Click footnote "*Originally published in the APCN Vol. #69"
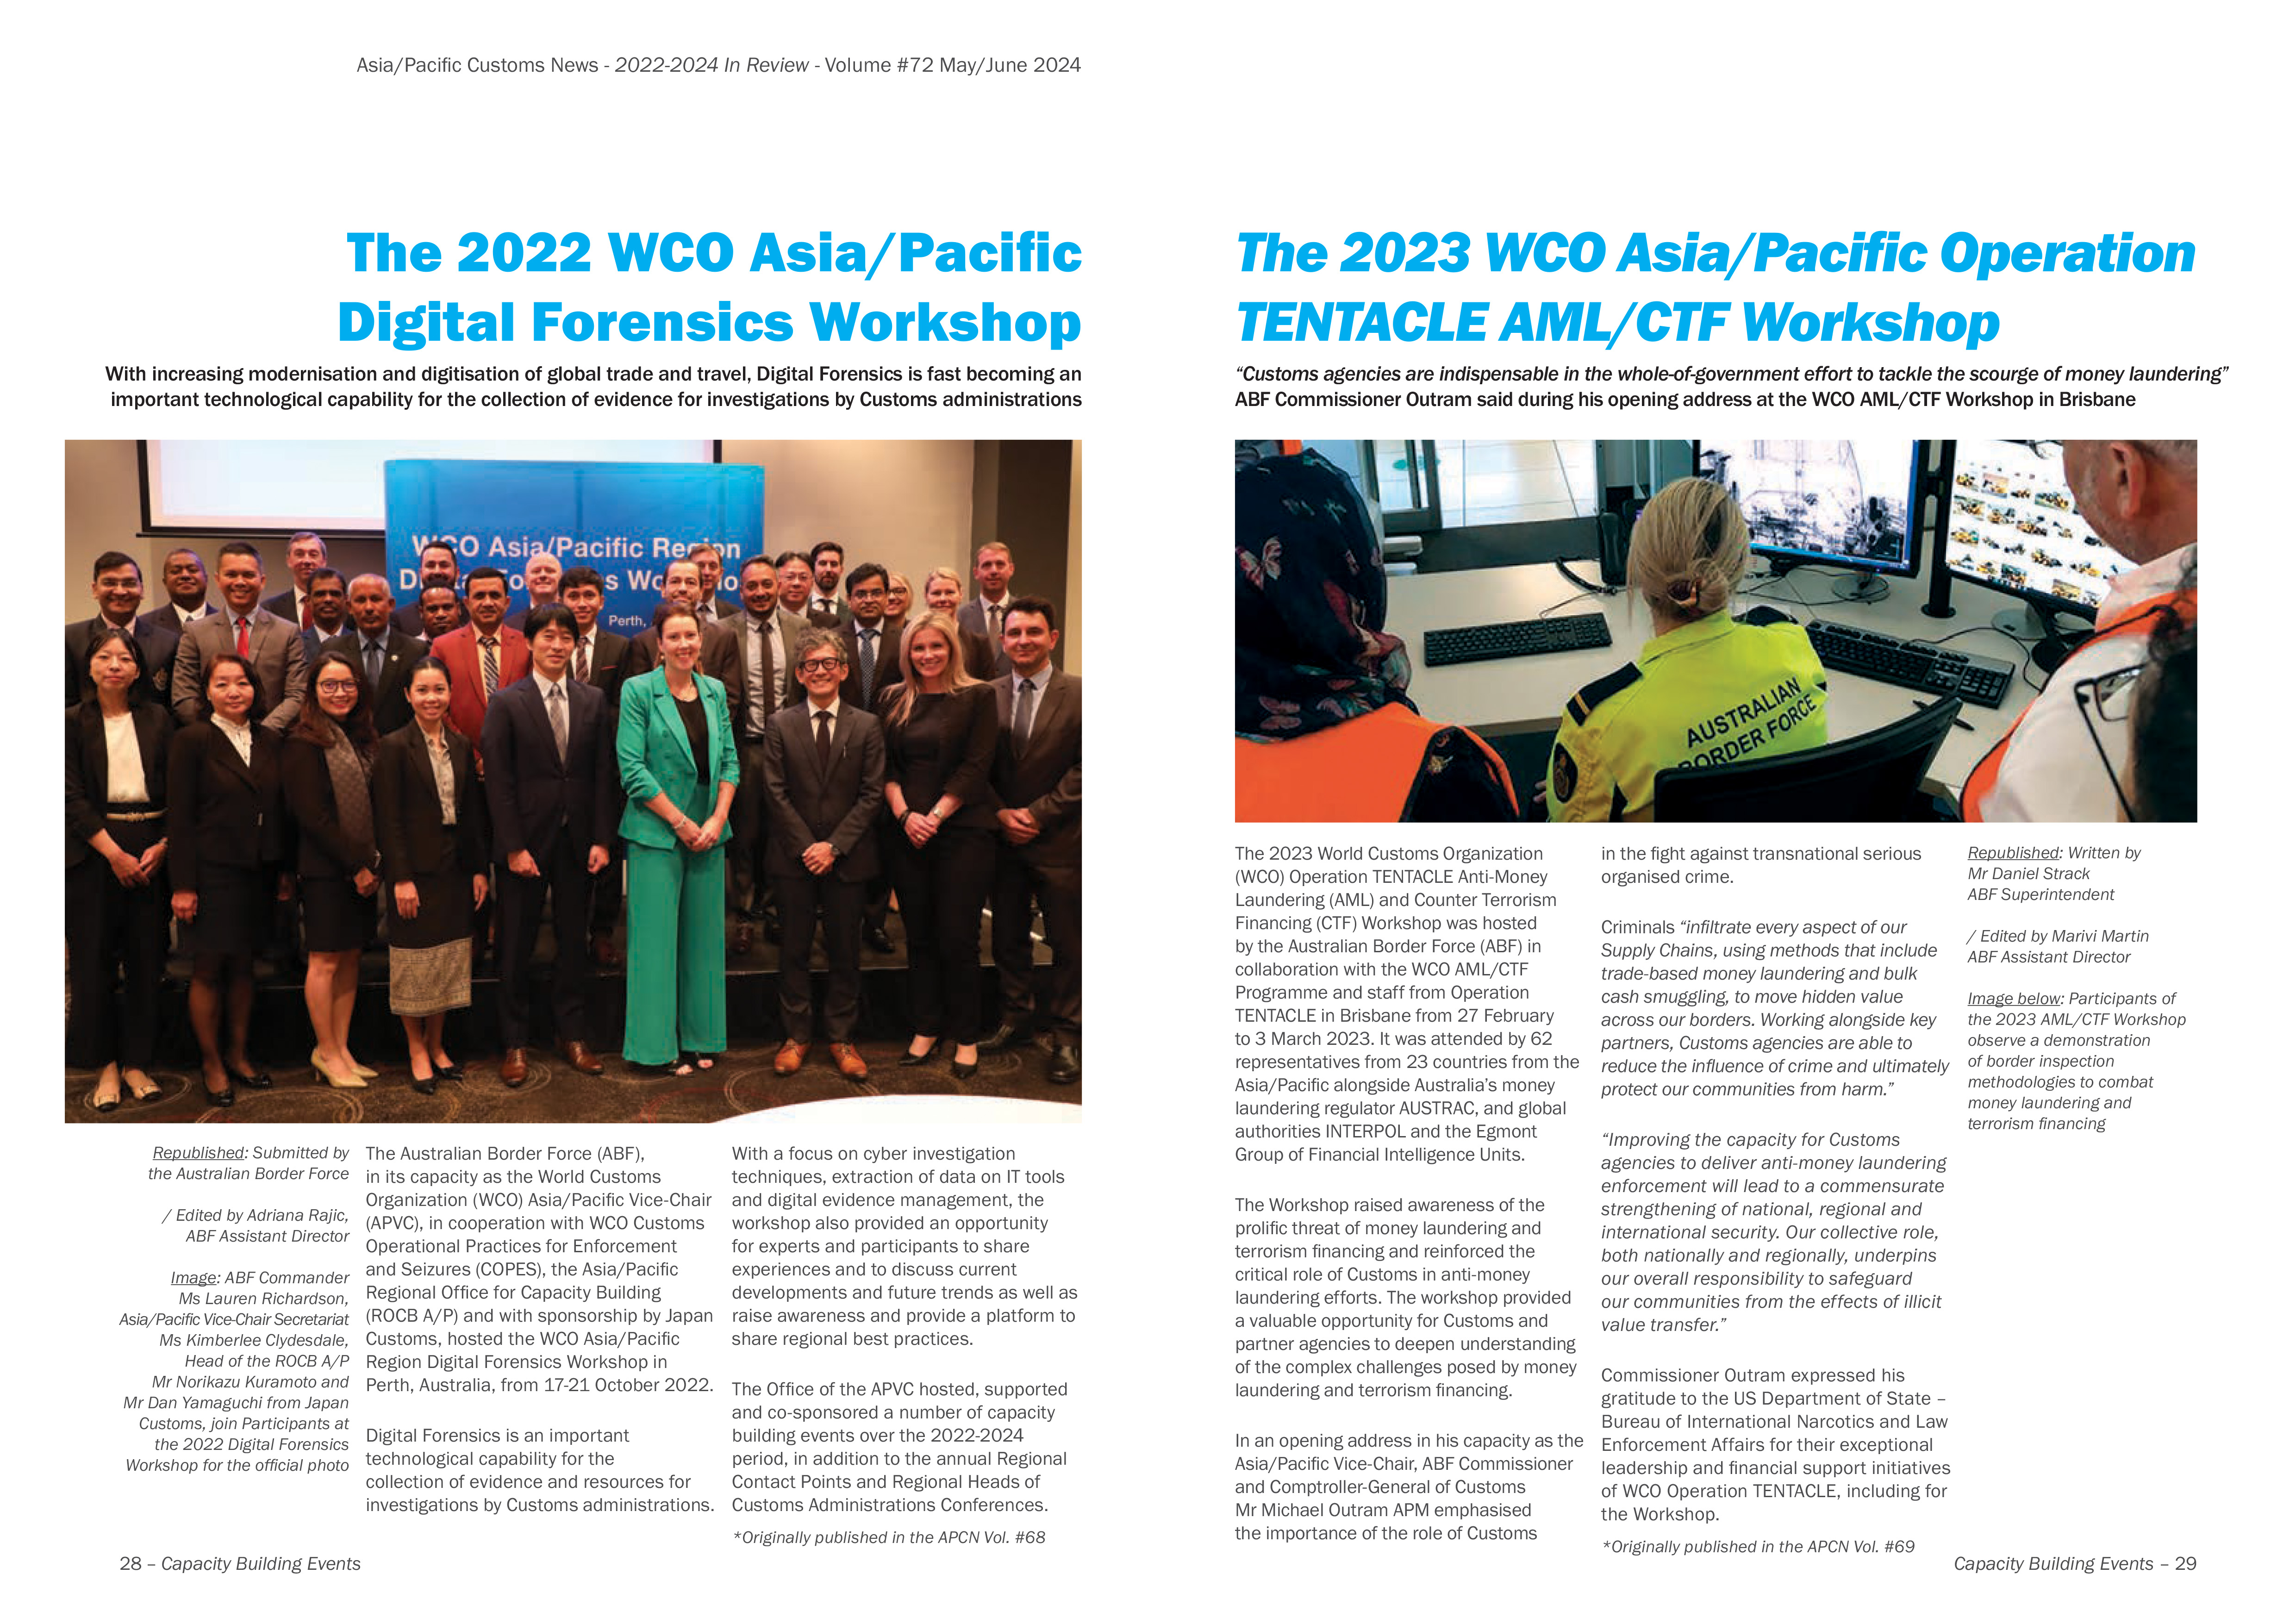The height and width of the screenshot is (1624, 2296). [x=1758, y=1546]
